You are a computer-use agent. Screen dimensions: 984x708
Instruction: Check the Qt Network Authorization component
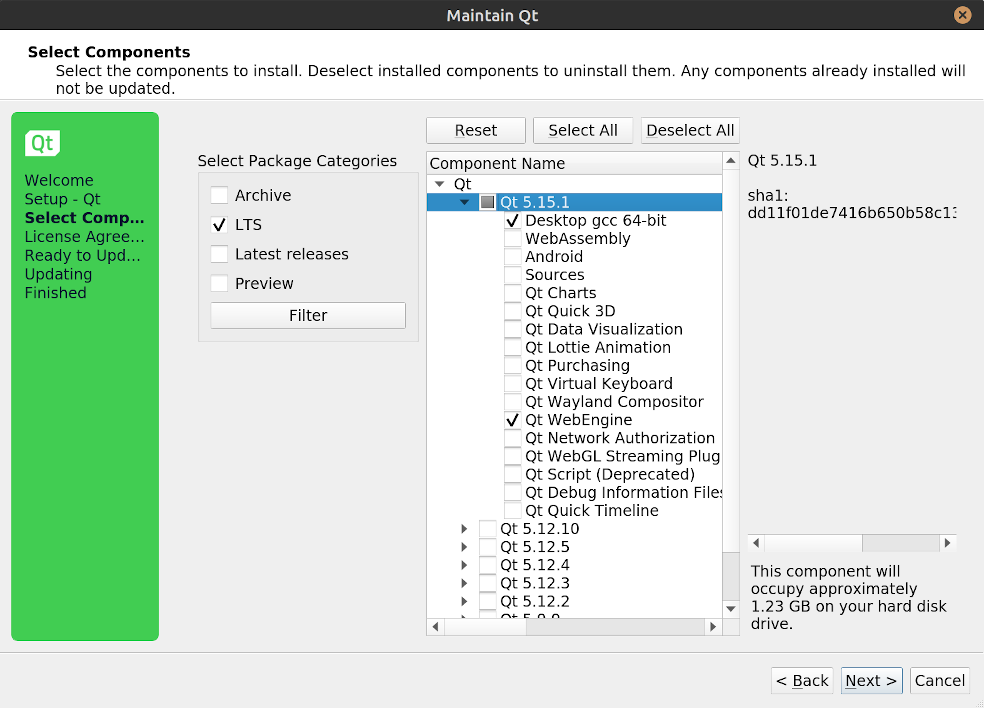tap(513, 438)
